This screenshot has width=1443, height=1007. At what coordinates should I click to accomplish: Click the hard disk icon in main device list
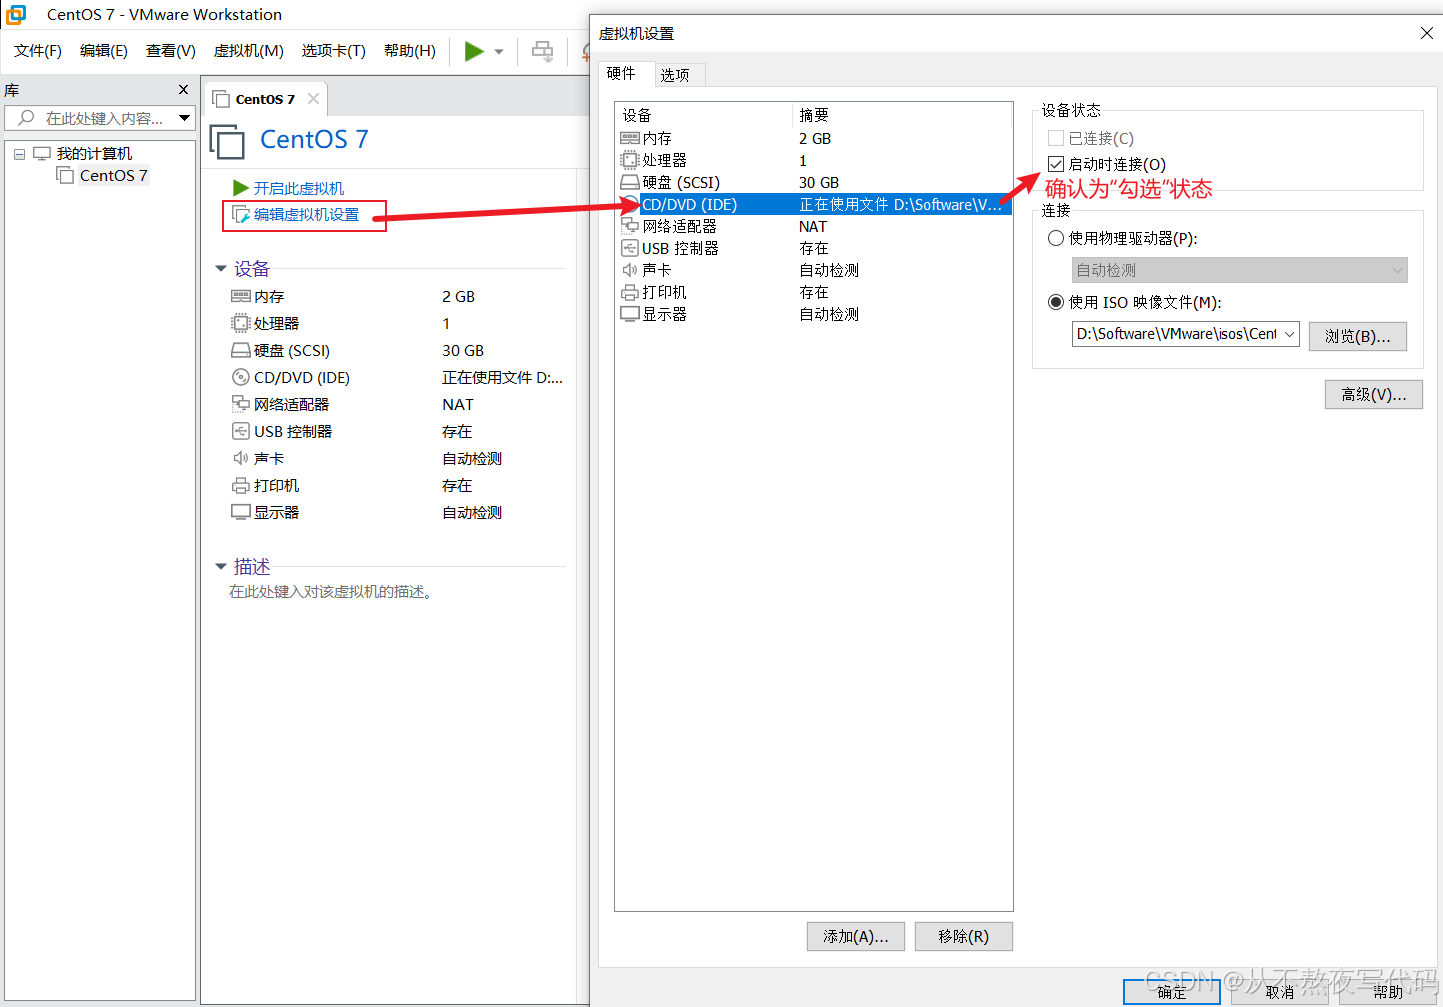[x=240, y=350]
